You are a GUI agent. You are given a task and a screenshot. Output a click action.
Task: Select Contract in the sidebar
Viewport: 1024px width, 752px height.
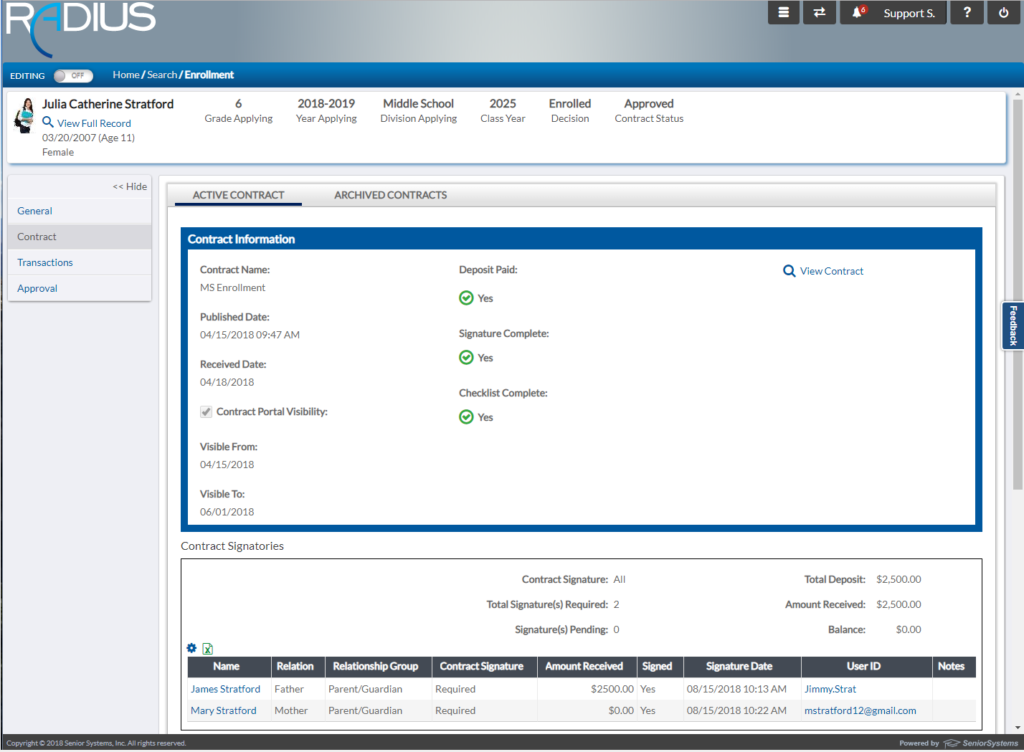coord(80,237)
